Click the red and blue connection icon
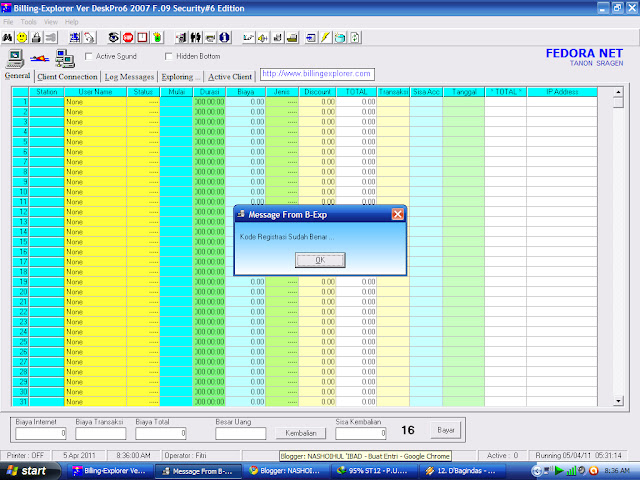The width and height of the screenshot is (640, 480). 40,59
